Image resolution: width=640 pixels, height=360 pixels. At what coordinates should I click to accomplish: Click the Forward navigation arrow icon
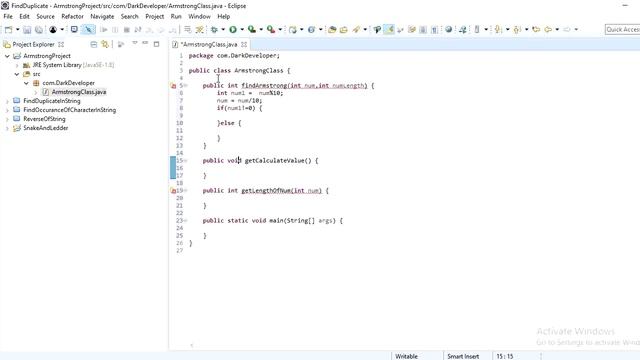coord(567,29)
